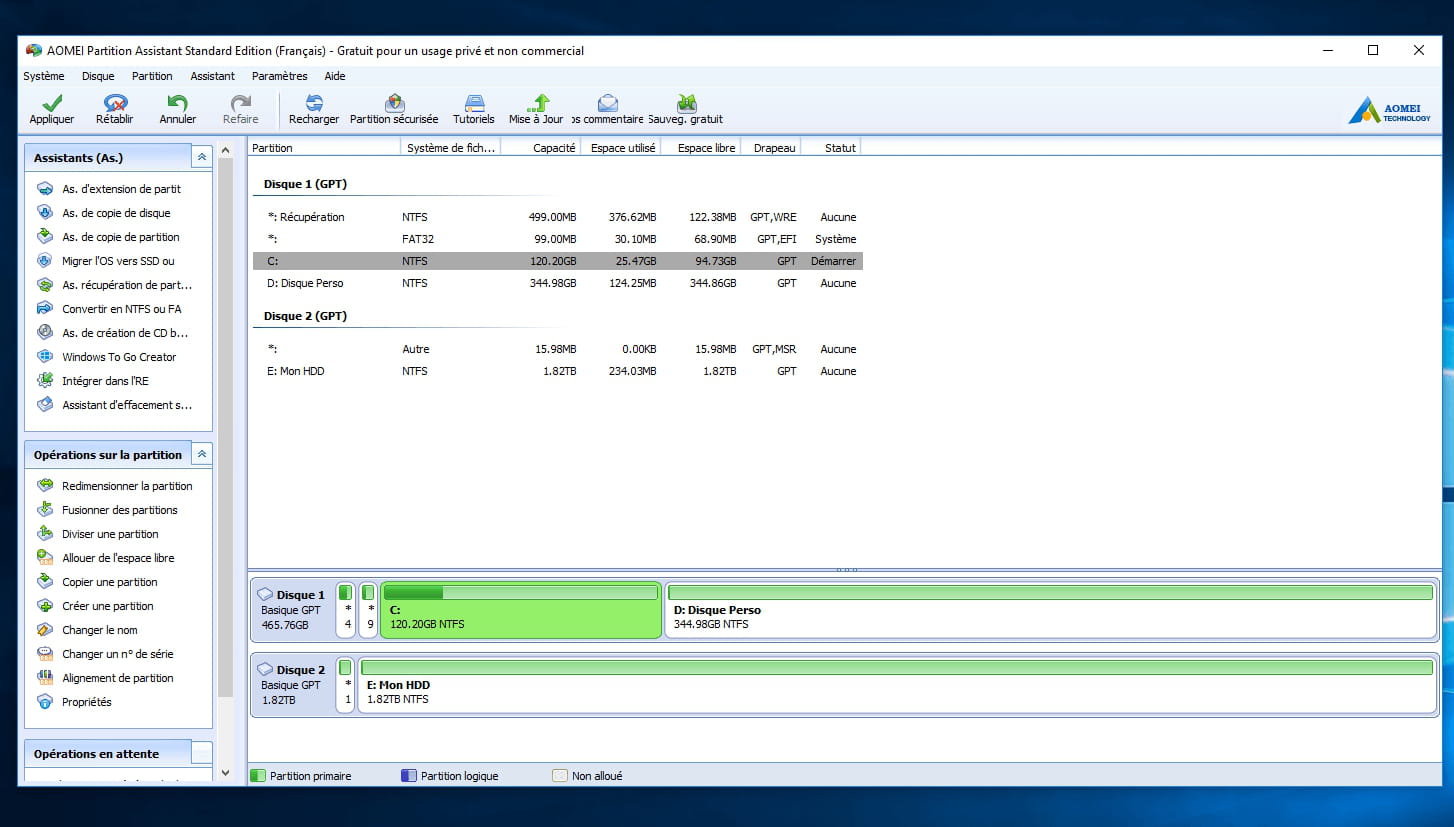
Task: Choose Alignement de partition
Action: (x=118, y=678)
